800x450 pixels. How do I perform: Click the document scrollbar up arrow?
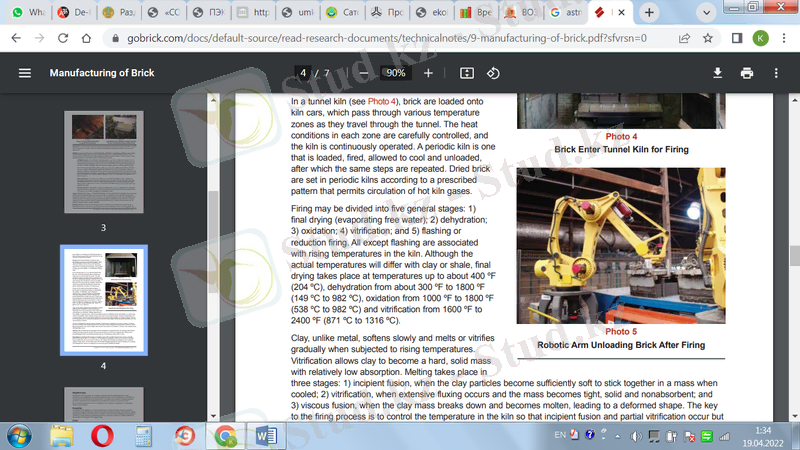(x=794, y=99)
